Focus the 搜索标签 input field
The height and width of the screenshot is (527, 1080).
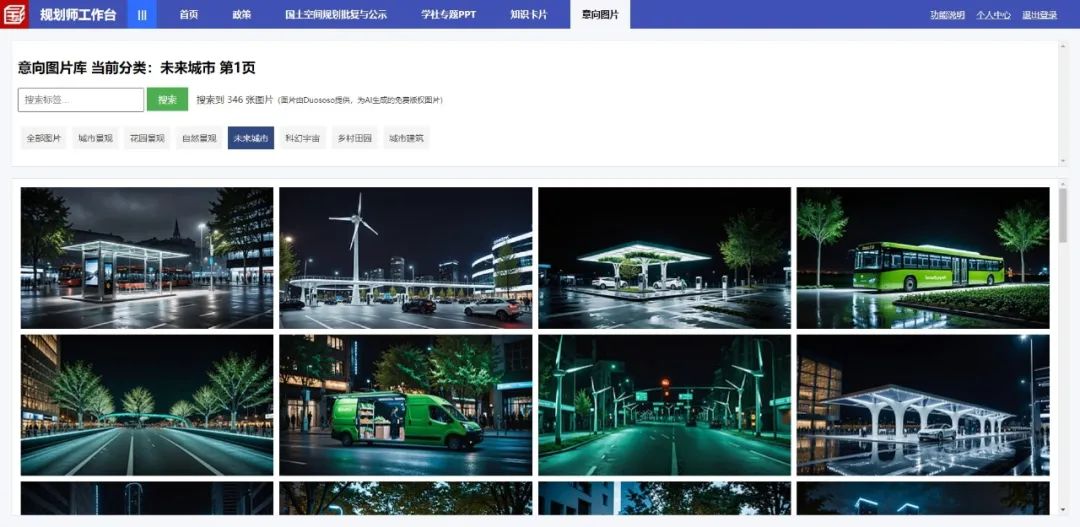pos(81,100)
